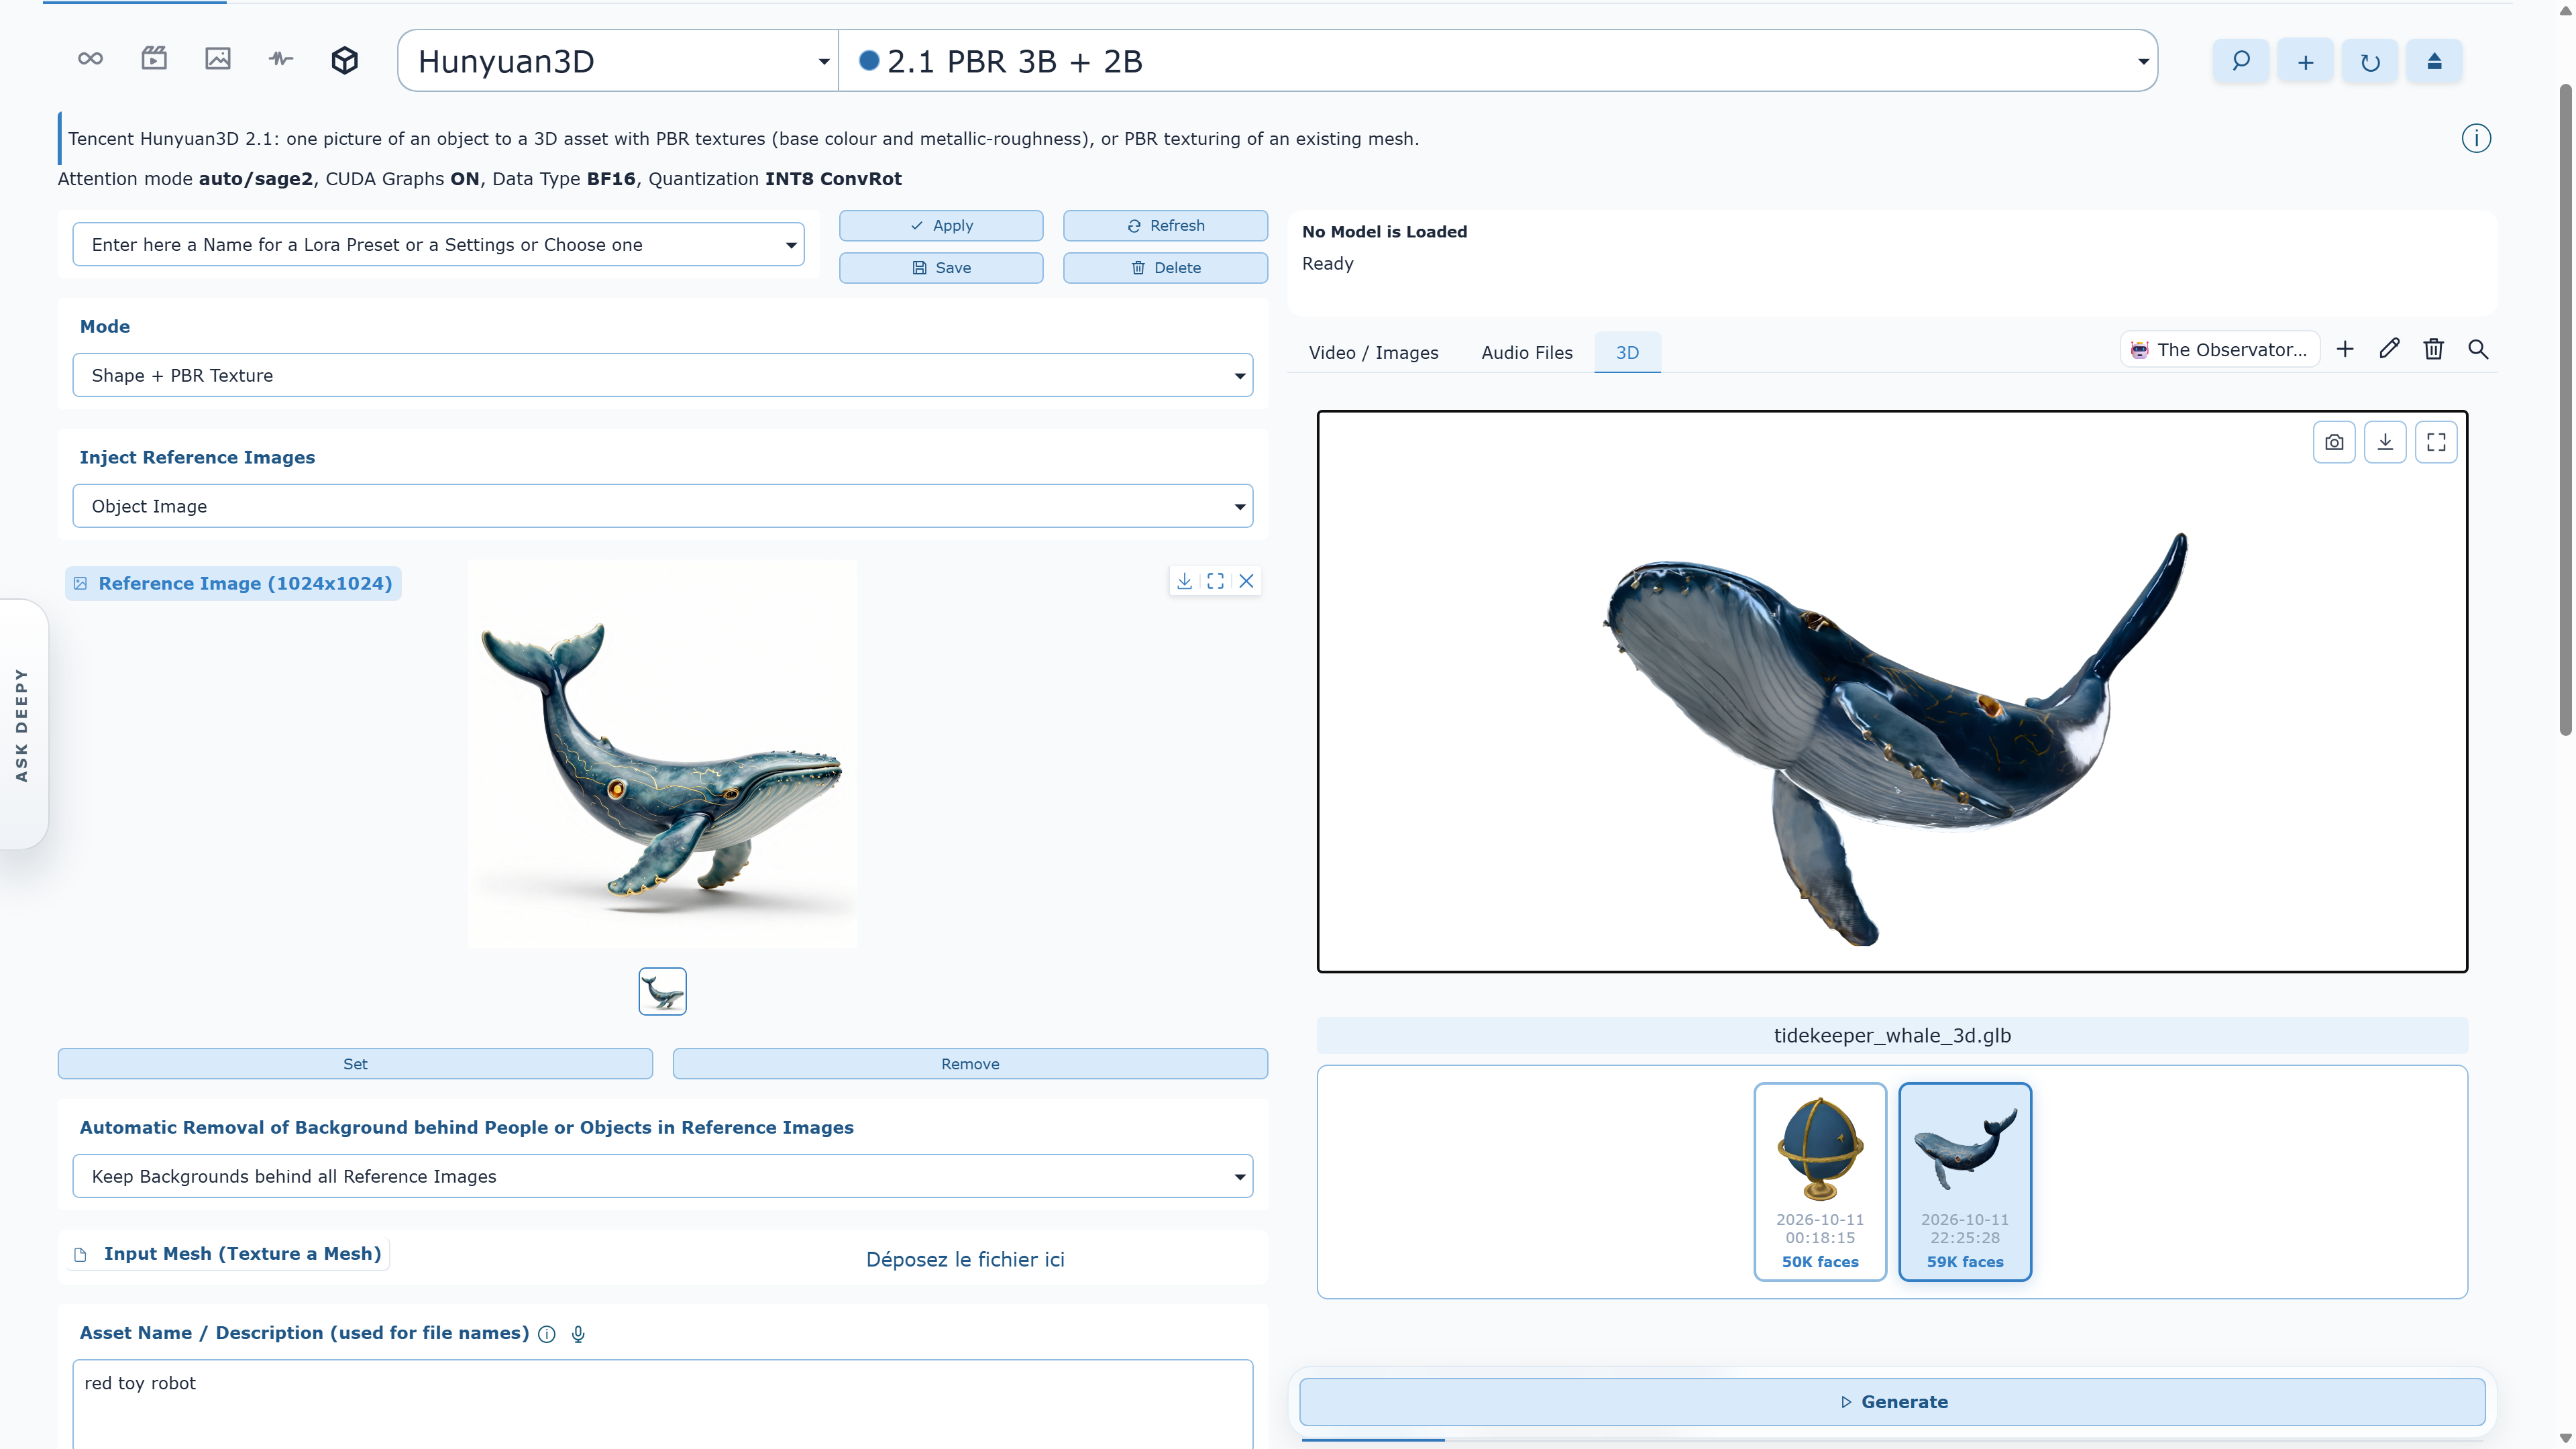Image resolution: width=2576 pixels, height=1449 pixels.
Task: Select the whale model thumbnail with 59K faces
Action: tap(1965, 1181)
